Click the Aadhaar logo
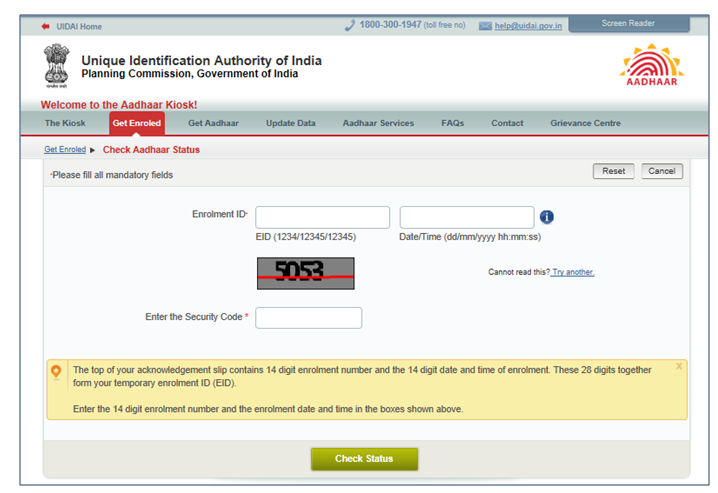Screen dimensions: 718x493 click(652, 65)
